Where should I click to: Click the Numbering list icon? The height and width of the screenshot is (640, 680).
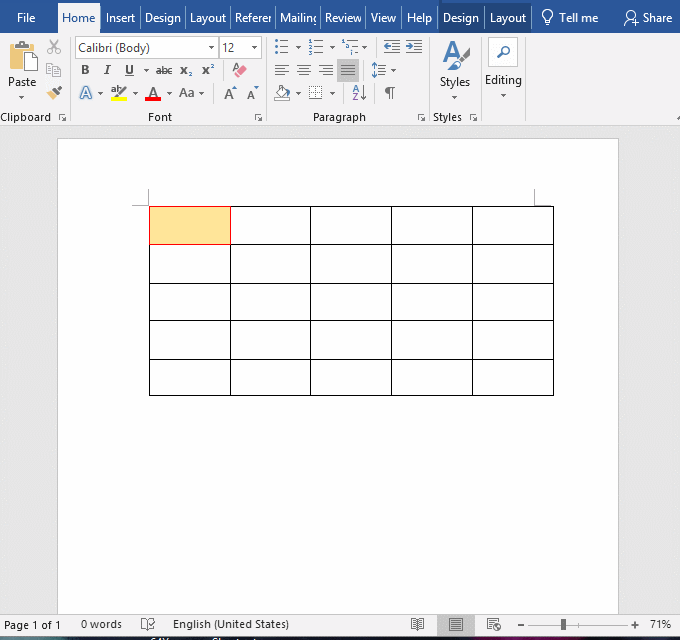316,46
